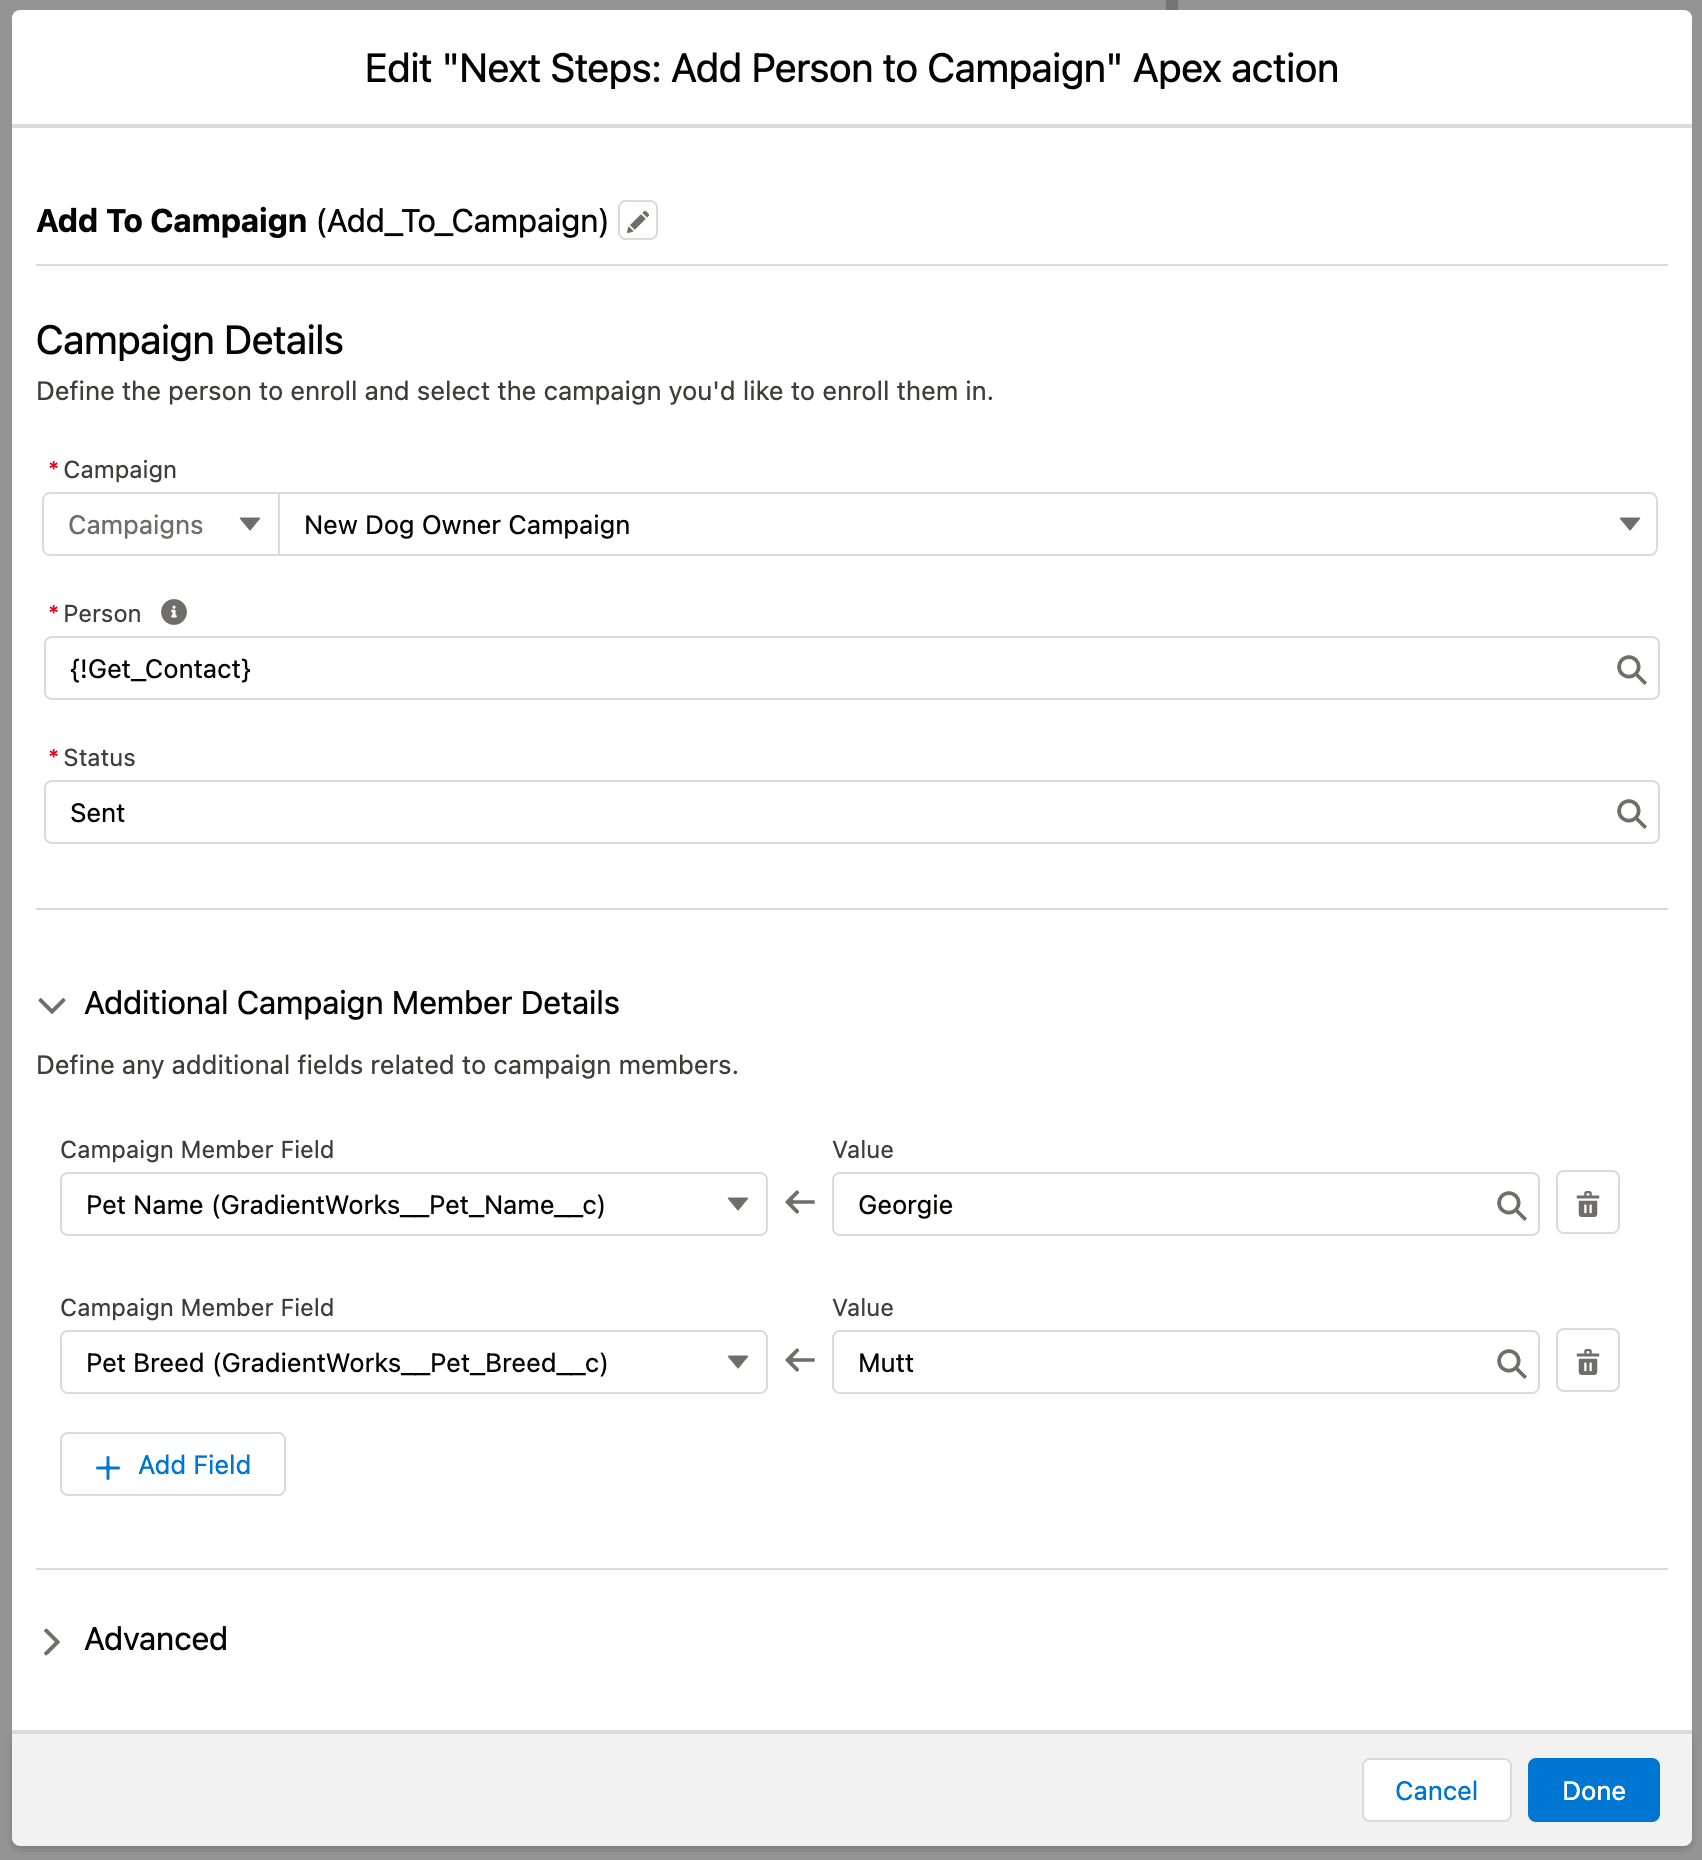Open the Campaigns type dropdown
1702x1860 pixels.
(162, 525)
